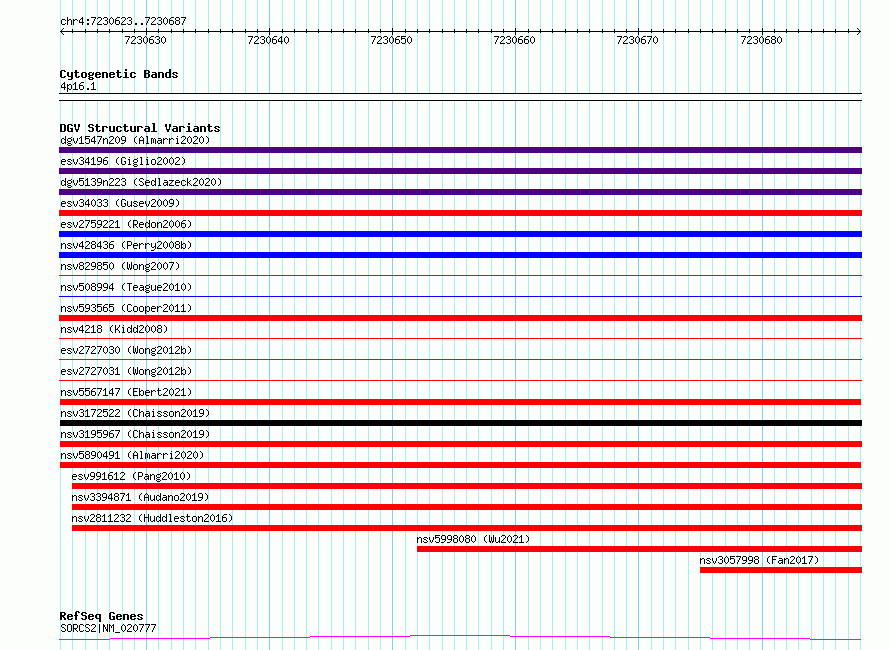Click esv2727031 (Wong2012b) variant label
Image resolution: width=890 pixels, height=650 pixels.
[126, 371]
